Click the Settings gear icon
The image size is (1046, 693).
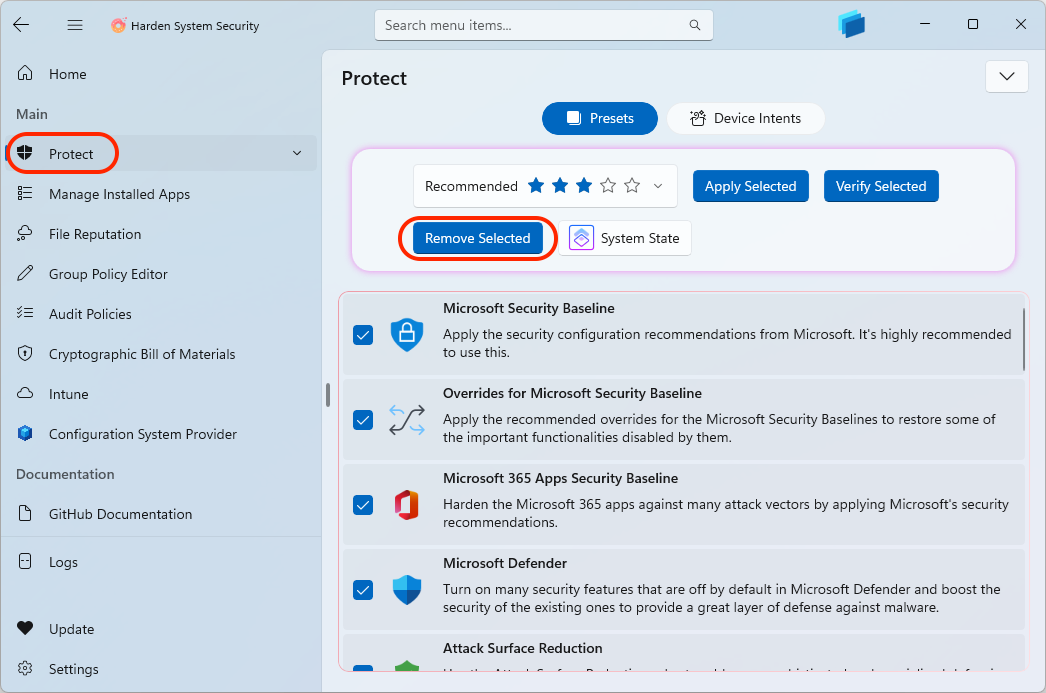coord(25,668)
